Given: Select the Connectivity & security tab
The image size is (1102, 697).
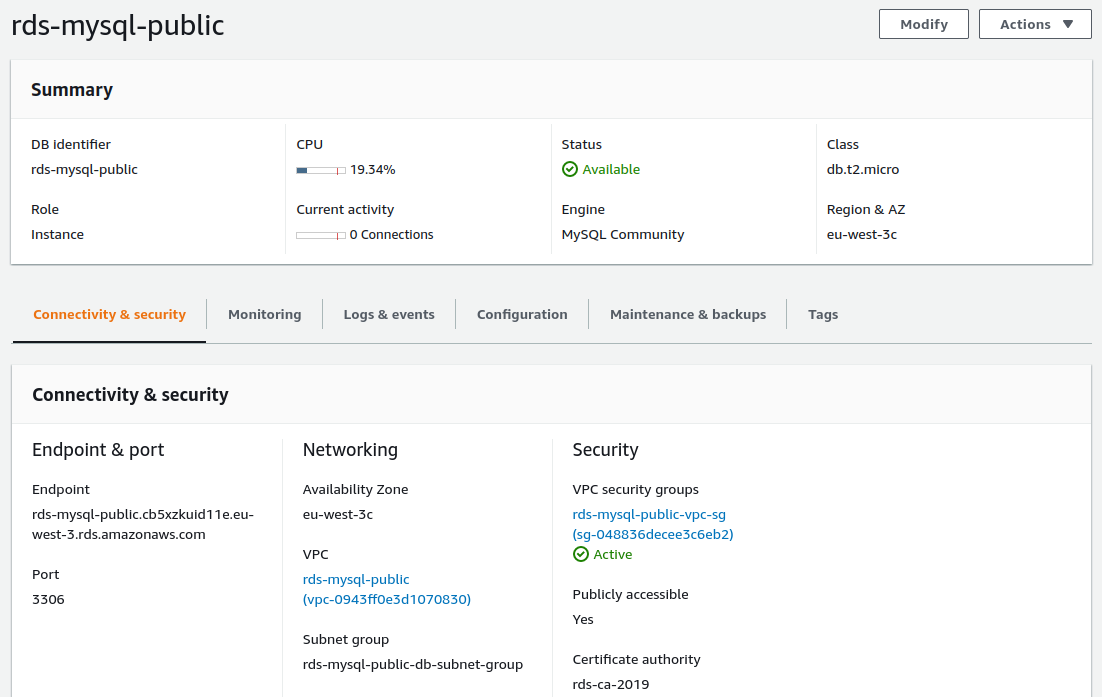Looking at the screenshot, I should [110, 315].
